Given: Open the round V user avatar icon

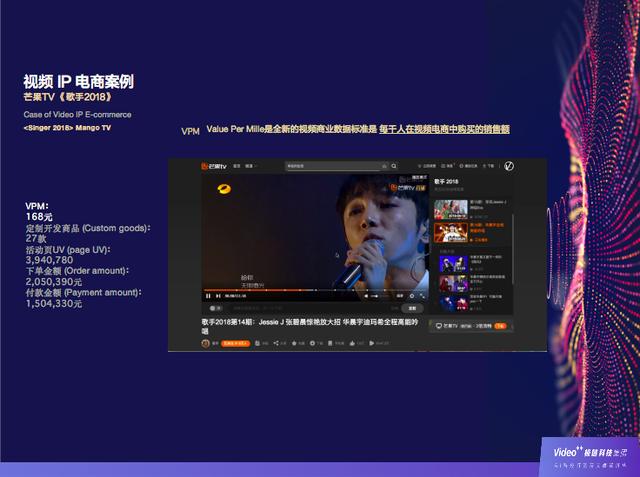Looking at the screenshot, I should pos(509,166).
